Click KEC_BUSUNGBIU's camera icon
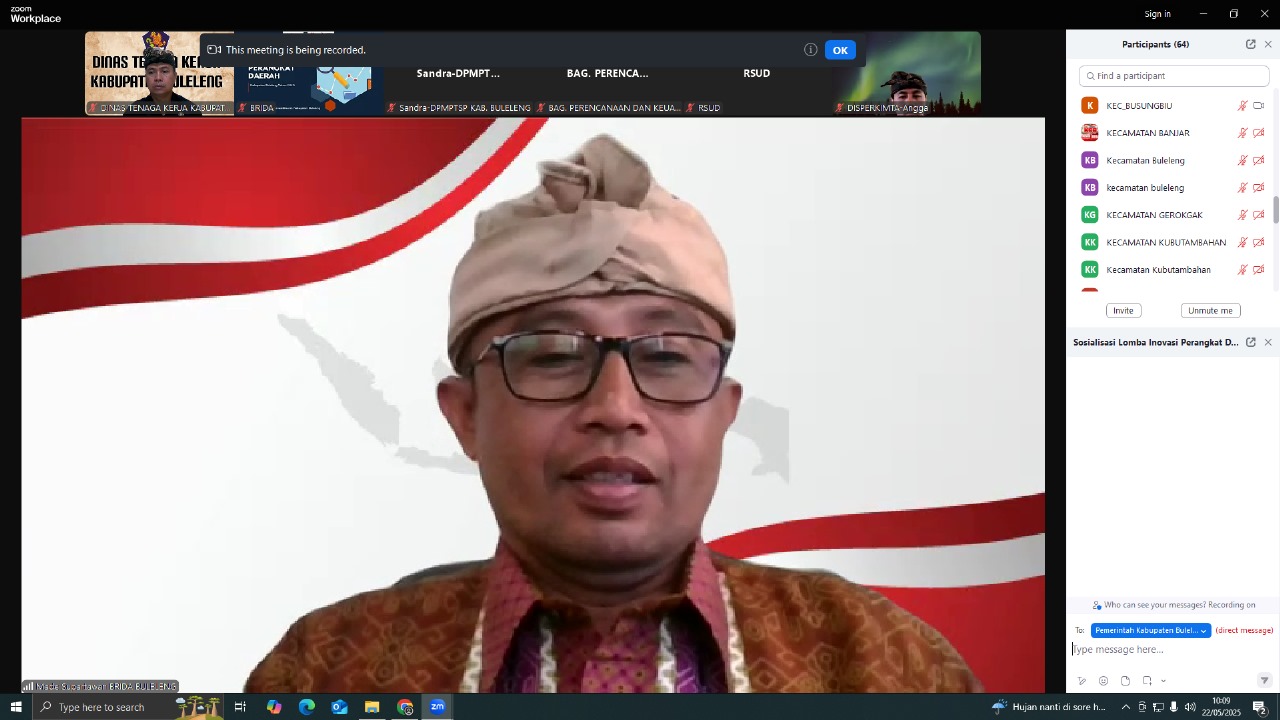 [1259, 106]
